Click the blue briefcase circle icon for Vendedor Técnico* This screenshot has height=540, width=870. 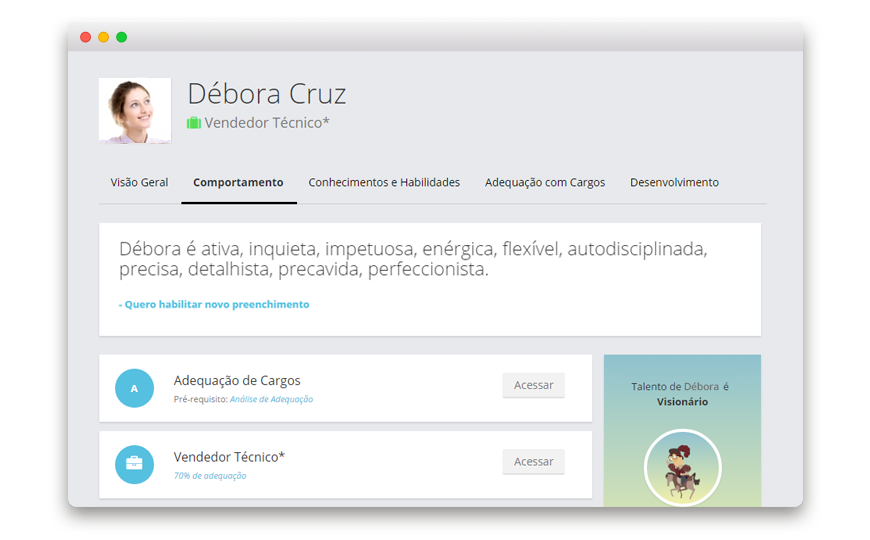[134, 465]
